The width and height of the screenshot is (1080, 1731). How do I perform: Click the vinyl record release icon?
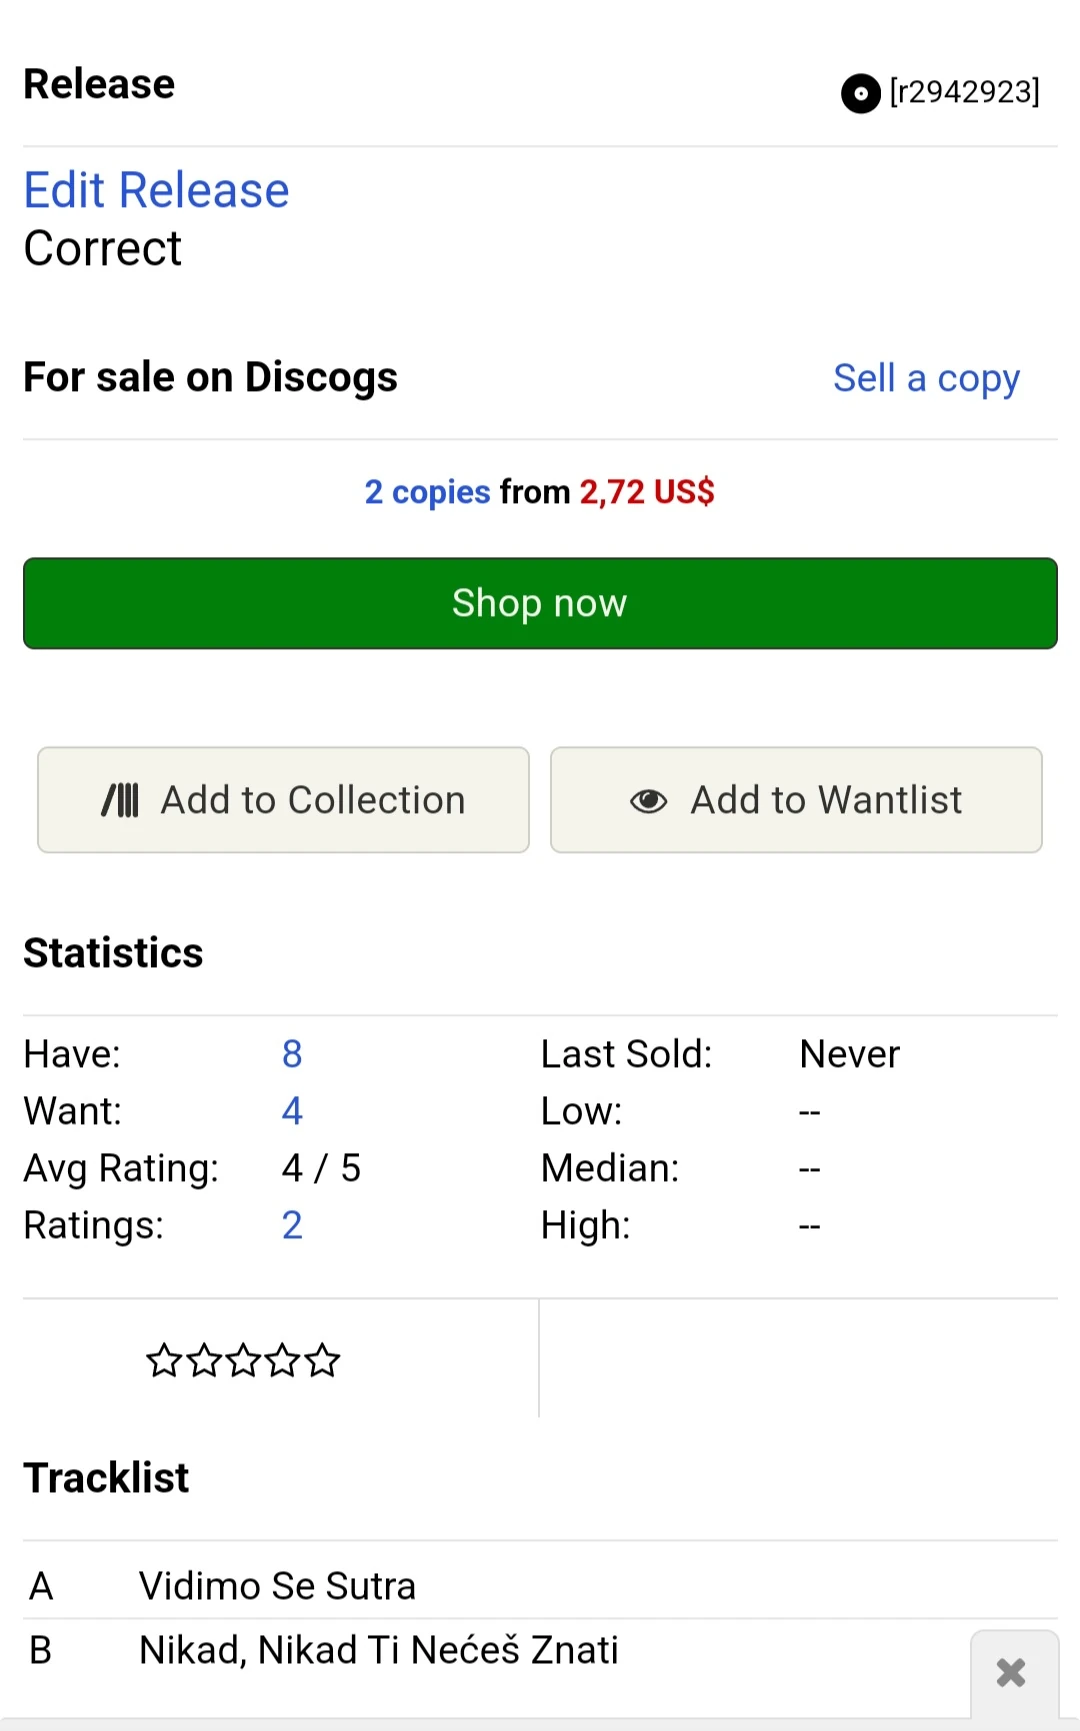(860, 93)
